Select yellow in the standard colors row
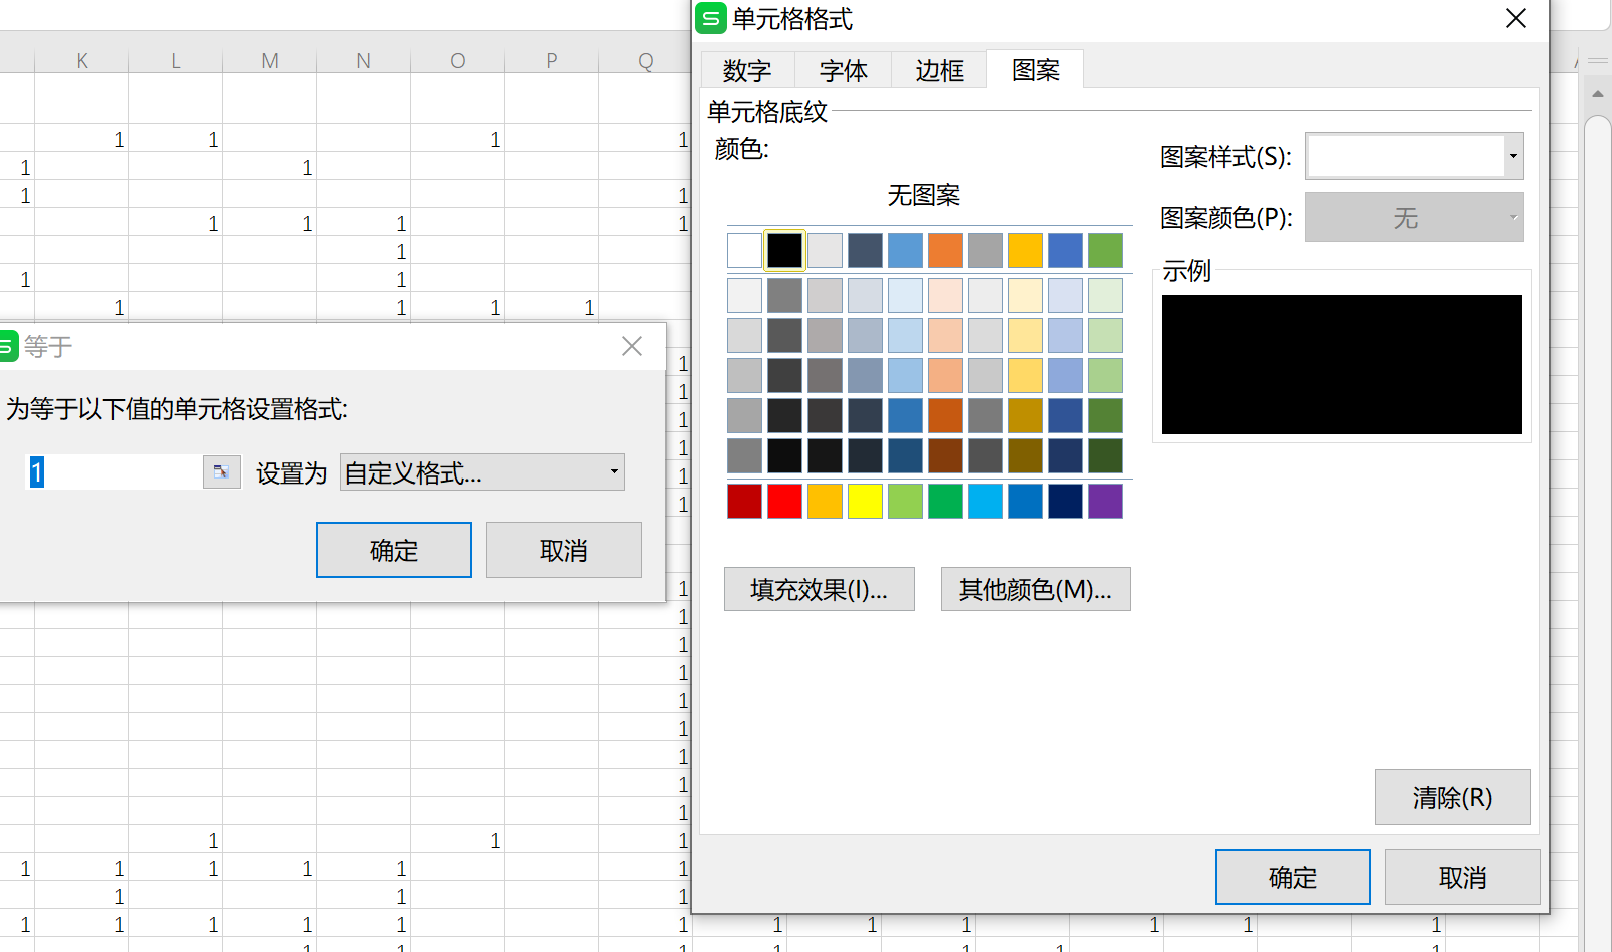The image size is (1612, 952). point(865,501)
